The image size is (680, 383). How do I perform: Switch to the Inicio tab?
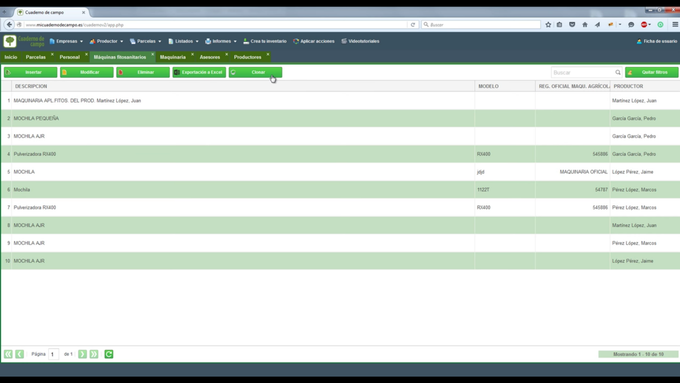click(x=11, y=57)
